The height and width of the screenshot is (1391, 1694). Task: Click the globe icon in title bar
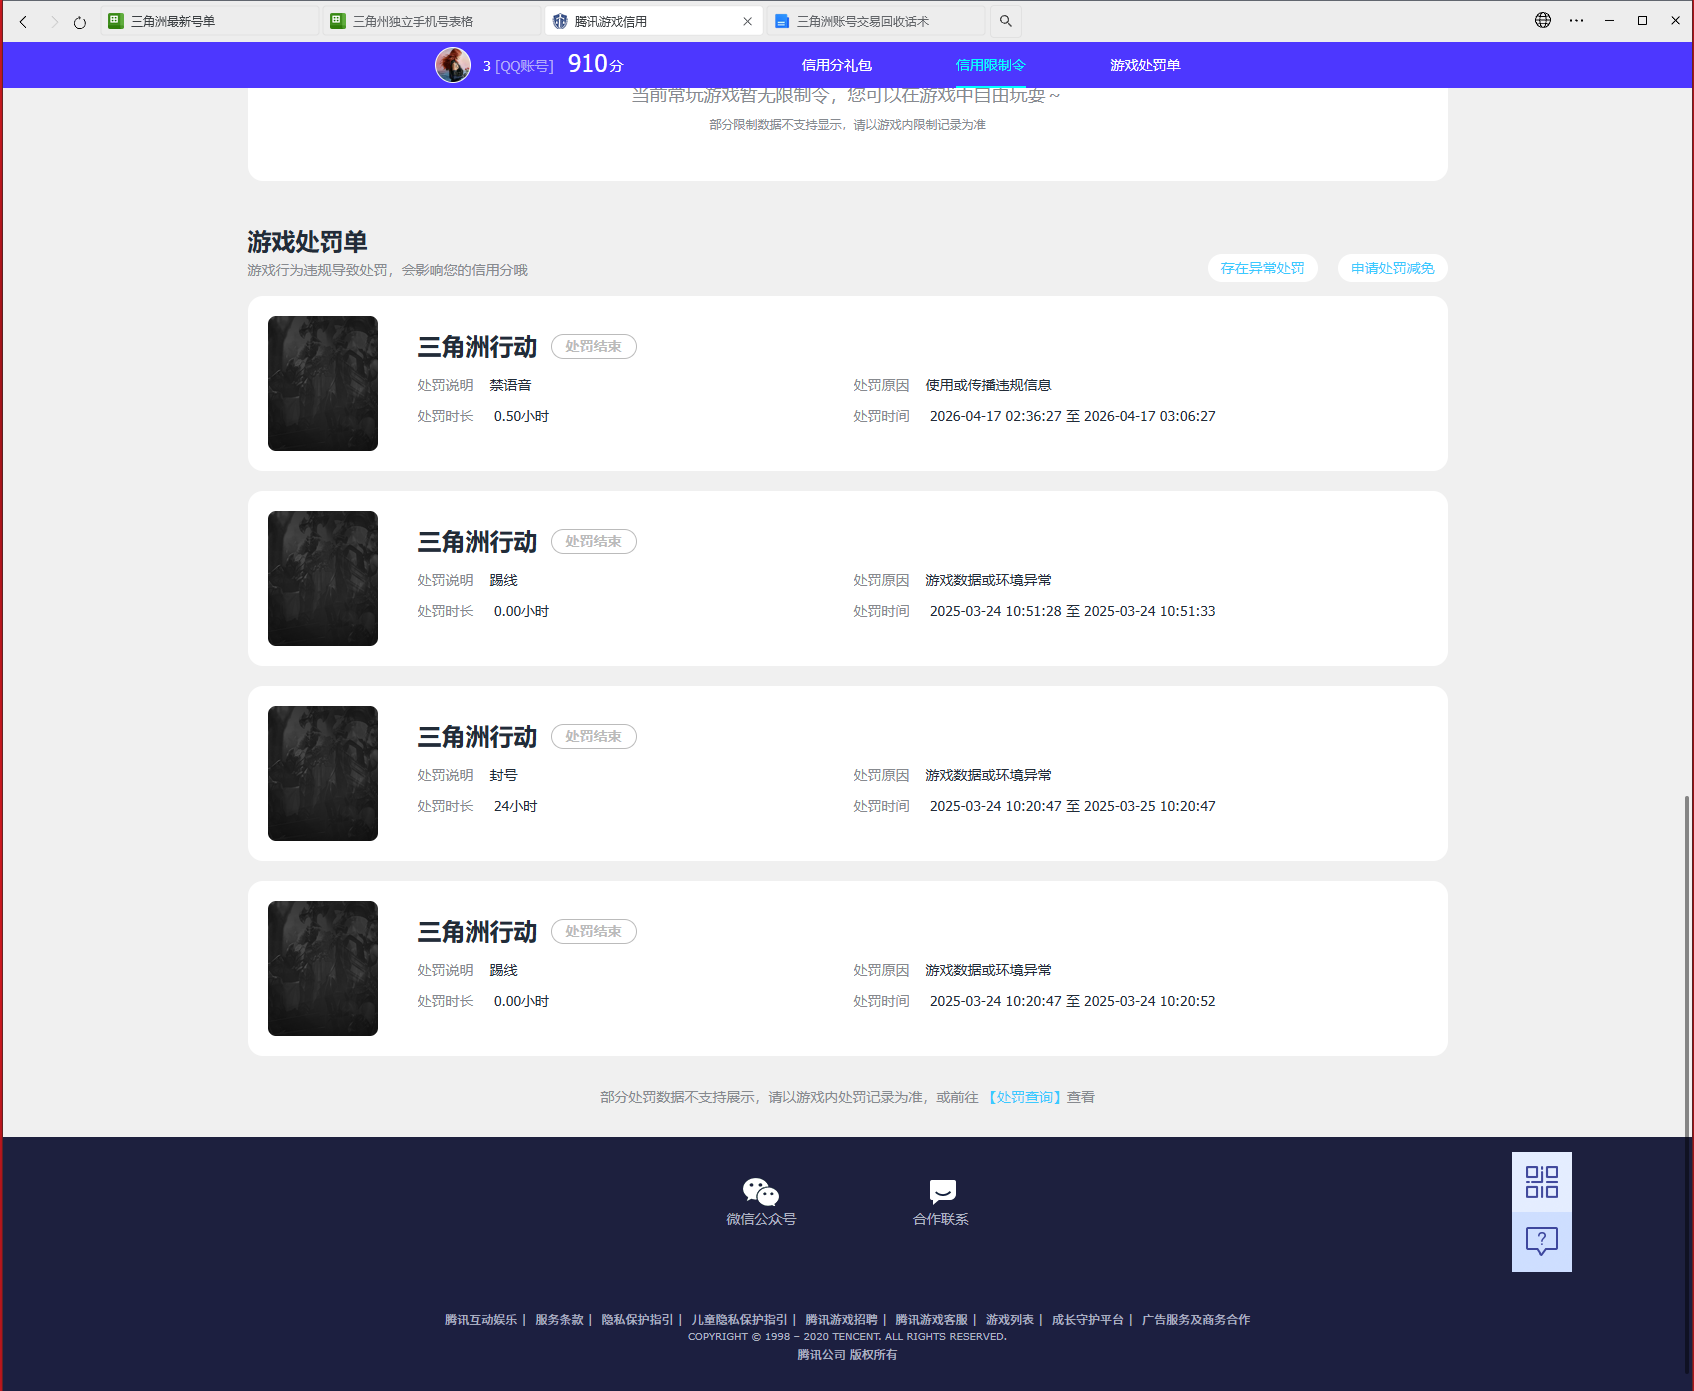click(x=1543, y=20)
